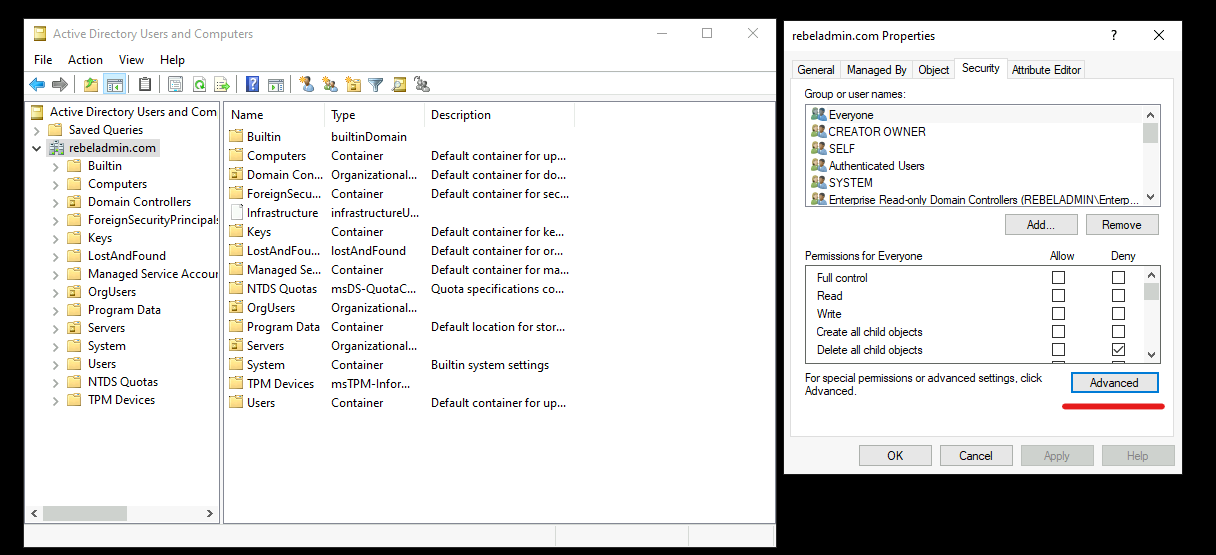Click the Export List toolbar icon
This screenshot has height=555, width=1216.
coord(222,85)
